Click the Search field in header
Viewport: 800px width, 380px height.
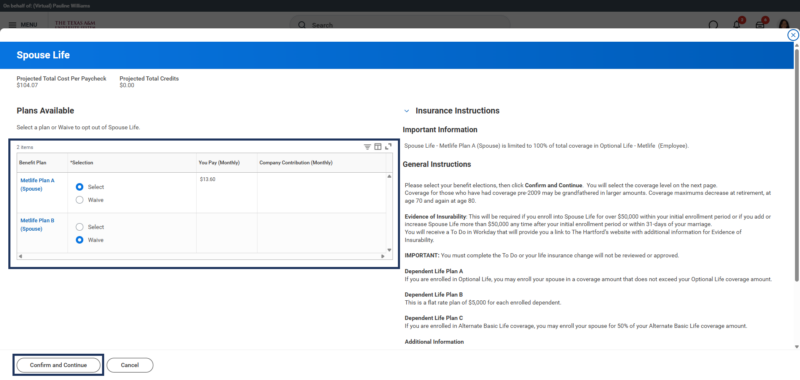click(x=399, y=24)
